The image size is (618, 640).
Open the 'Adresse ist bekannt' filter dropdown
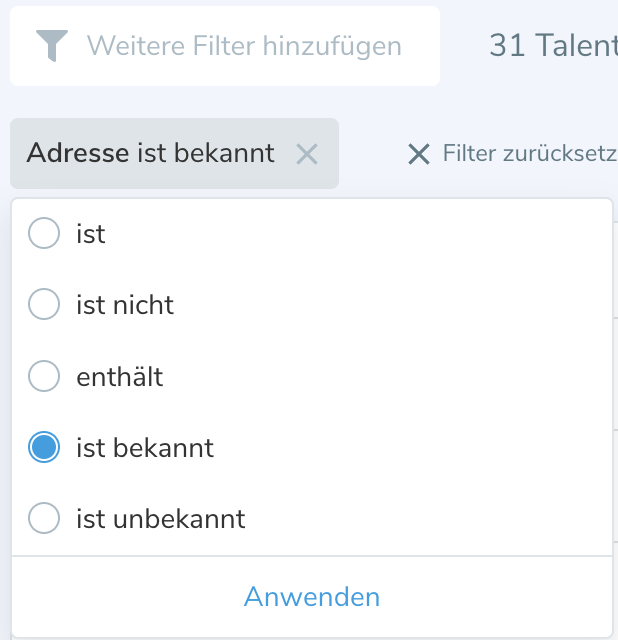click(150, 154)
